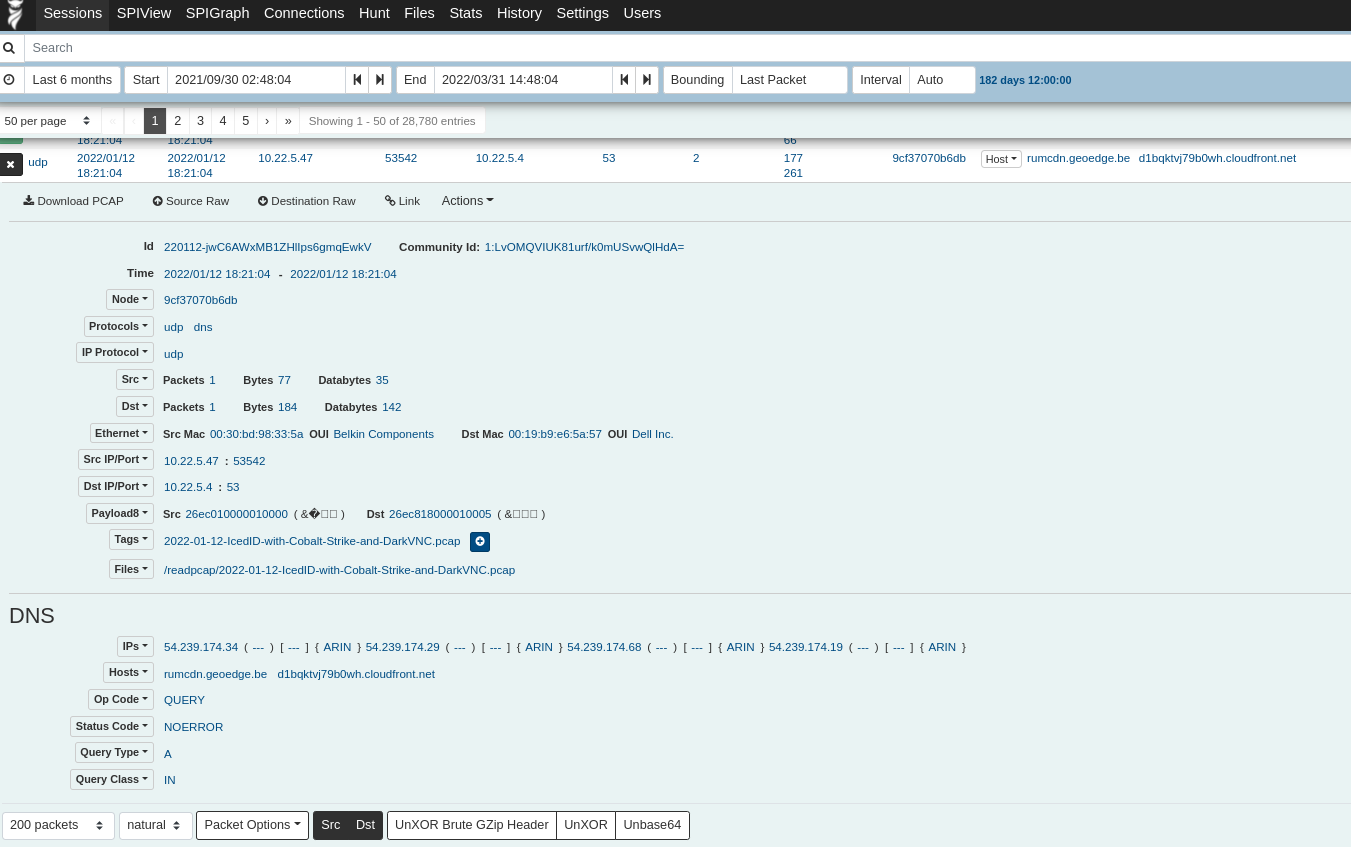This screenshot has height=847, width=1351.
Task: Go to next results page arrow
Action: tap(267, 121)
